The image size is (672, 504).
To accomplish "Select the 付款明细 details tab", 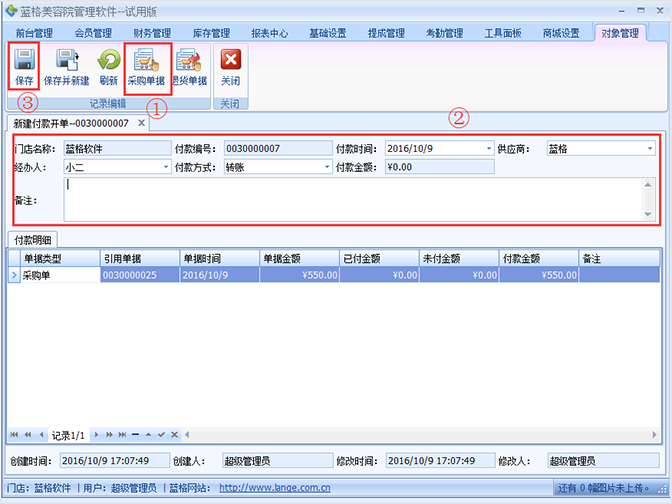I will tap(33, 240).
